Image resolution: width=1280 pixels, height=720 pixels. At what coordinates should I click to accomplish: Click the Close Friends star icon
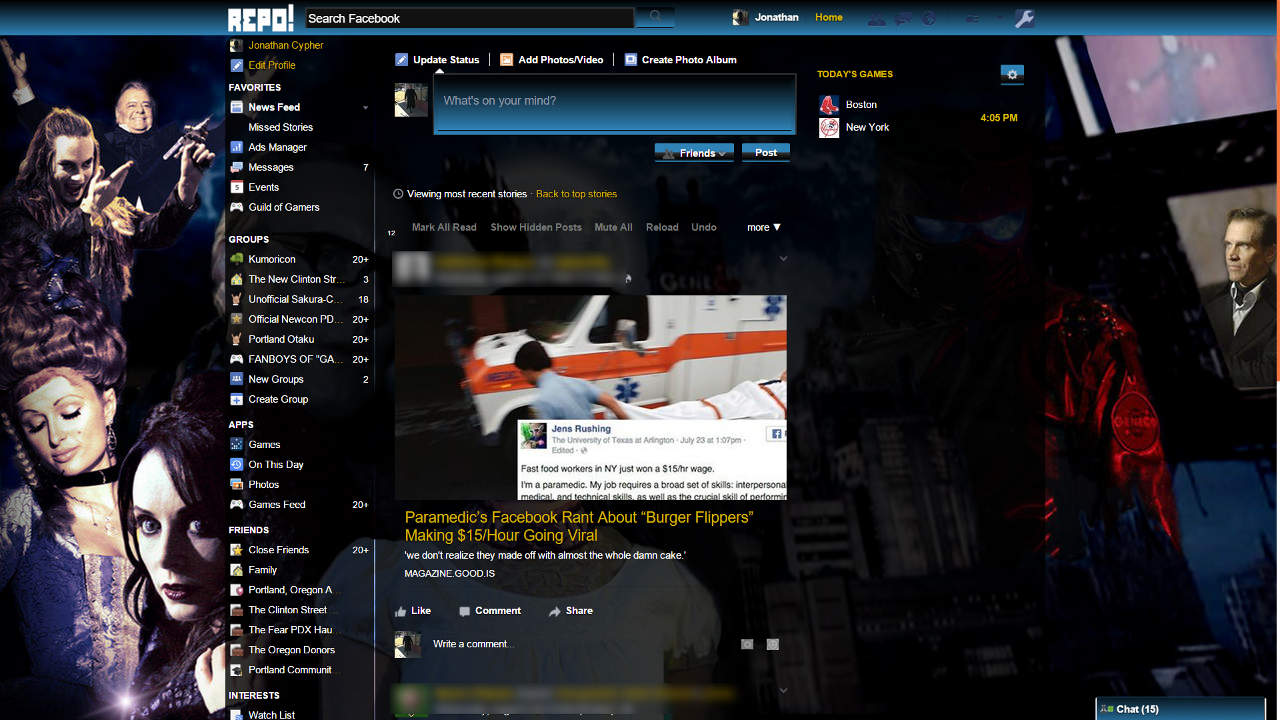click(x=237, y=550)
